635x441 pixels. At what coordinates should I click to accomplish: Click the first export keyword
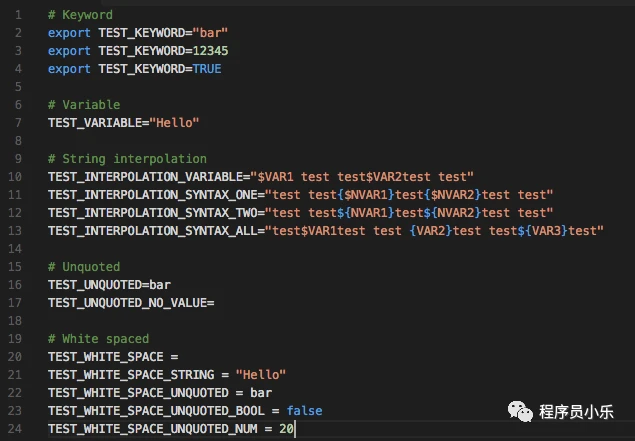[x=69, y=33]
